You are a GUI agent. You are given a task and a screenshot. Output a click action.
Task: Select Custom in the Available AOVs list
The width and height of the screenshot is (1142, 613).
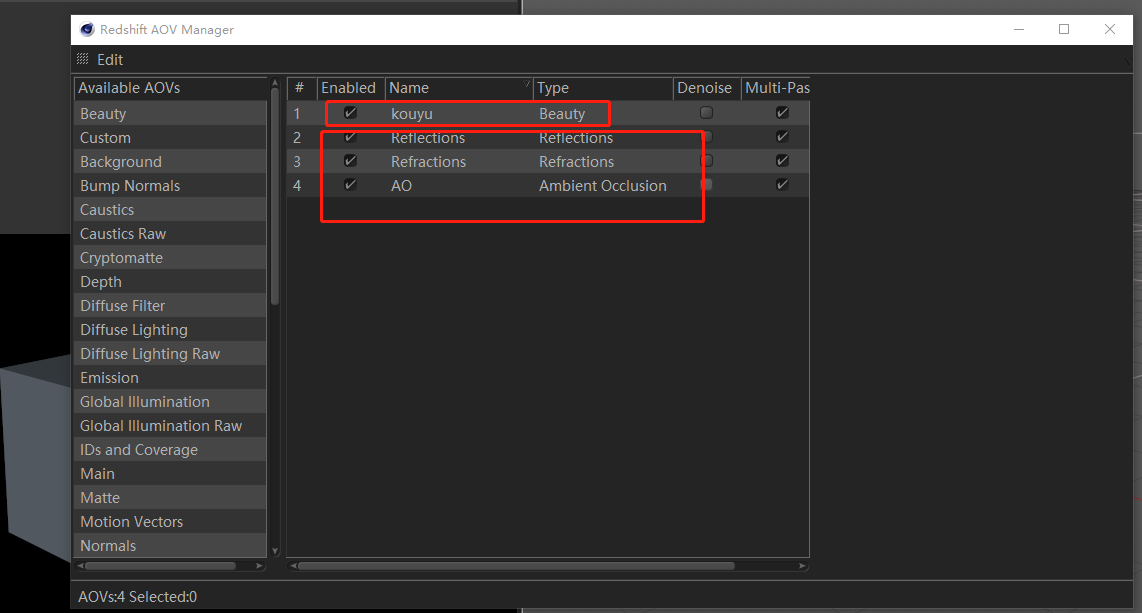(170, 138)
